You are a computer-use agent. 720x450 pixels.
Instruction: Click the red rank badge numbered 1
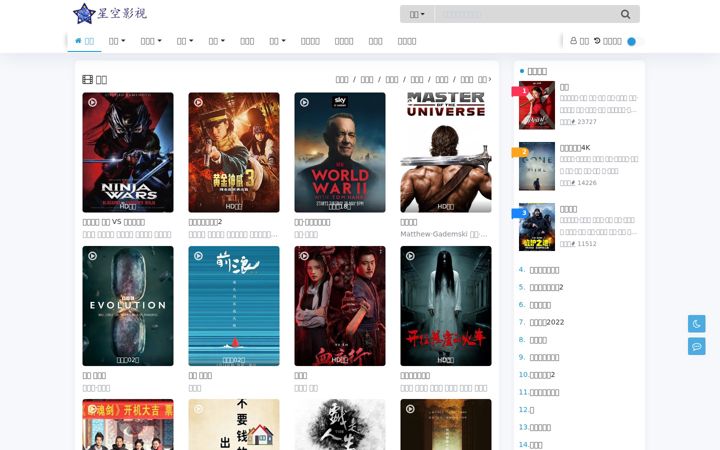(521, 91)
